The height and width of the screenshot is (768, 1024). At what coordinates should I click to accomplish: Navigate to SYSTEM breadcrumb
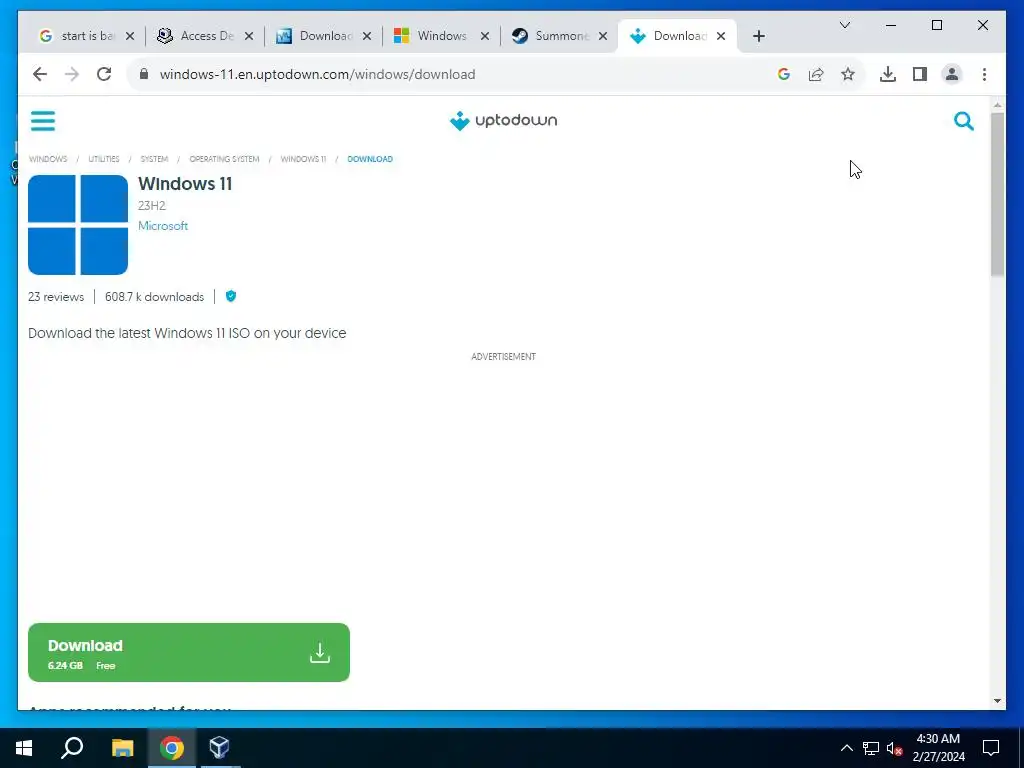[x=154, y=159]
